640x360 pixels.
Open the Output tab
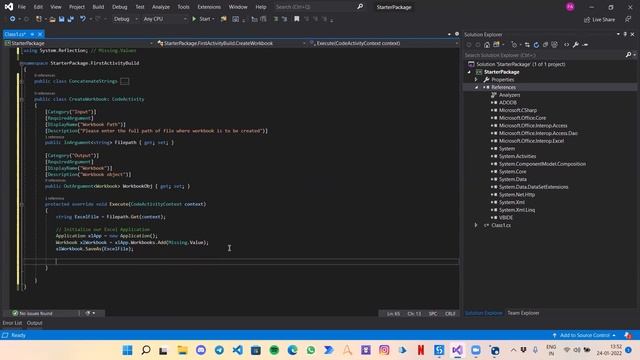coord(34,323)
